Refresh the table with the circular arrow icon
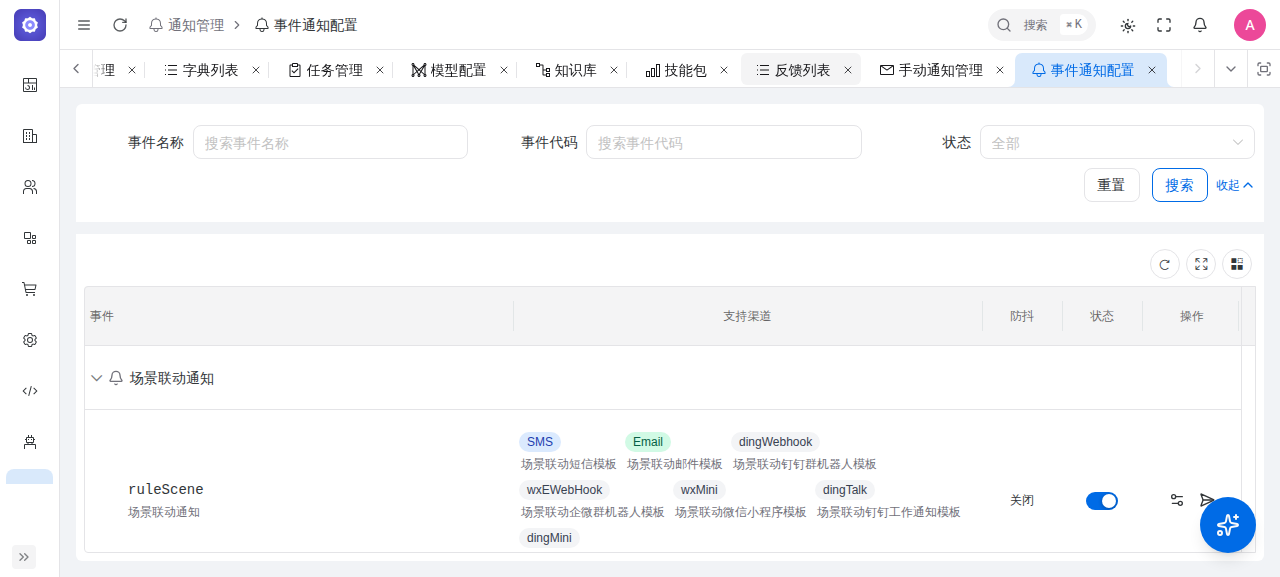Image resolution: width=1280 pixels, height=577 pixels. point(1164,264)
